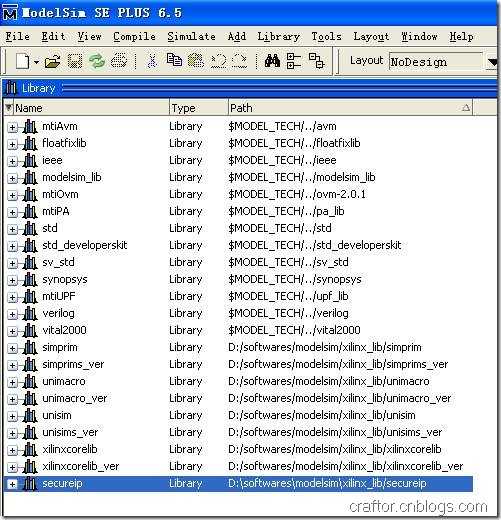The image size is (501, 520).
Task: Click the ModelSim title bar icon
Action: click(10, 13)
